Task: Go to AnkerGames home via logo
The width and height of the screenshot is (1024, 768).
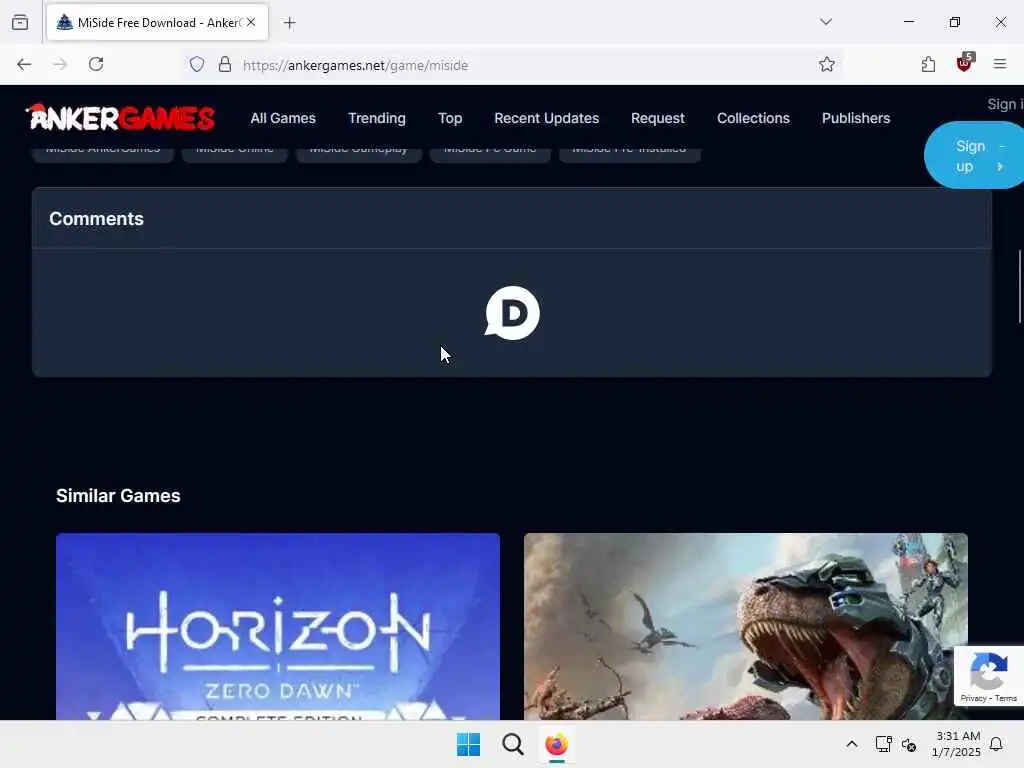Action: (120, 118)
